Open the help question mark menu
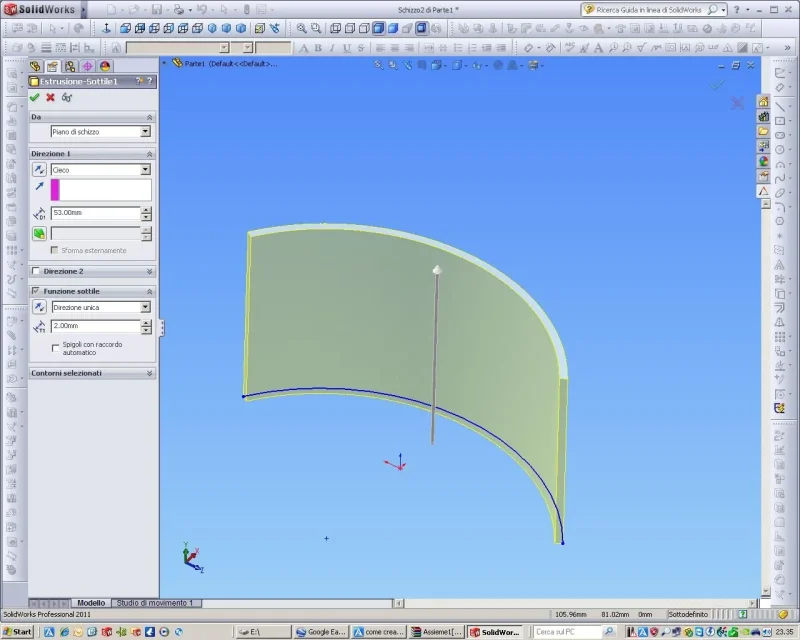Screen dimensions: 800x640 pos(736,9)
